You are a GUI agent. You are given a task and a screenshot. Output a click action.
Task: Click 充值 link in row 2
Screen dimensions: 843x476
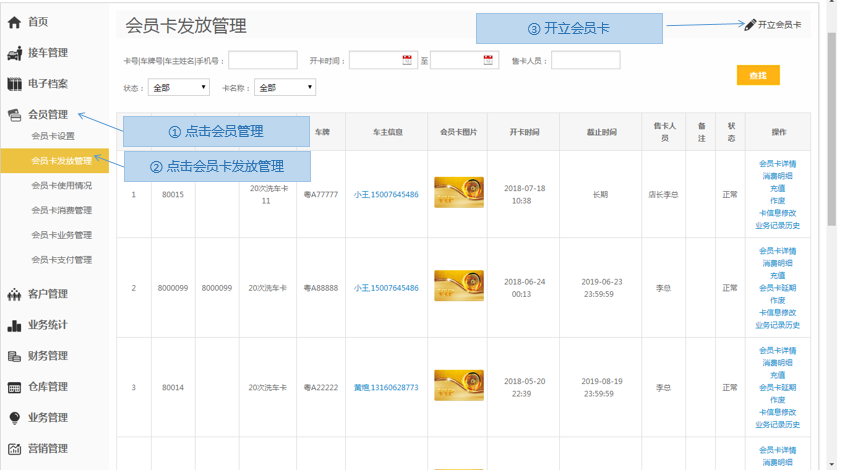point(777,275)
